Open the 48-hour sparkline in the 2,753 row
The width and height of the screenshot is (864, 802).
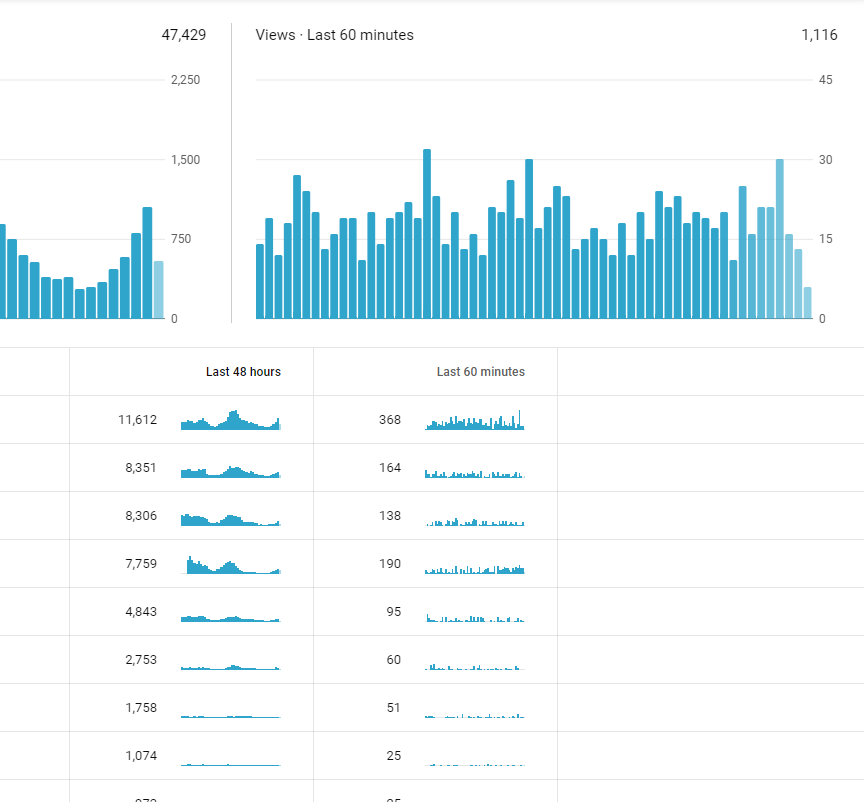(x=231, y=667)
